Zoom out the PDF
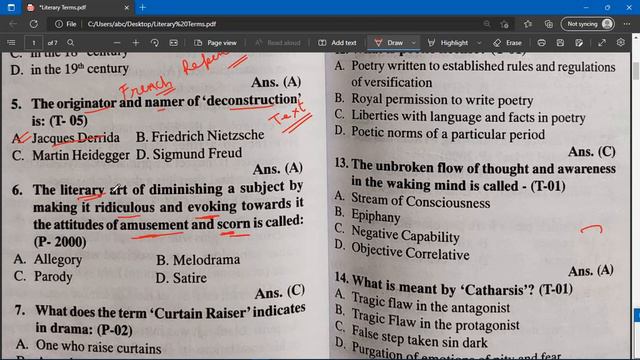The width and height of the screenshot is (640, 360). (x=117, y=42)
